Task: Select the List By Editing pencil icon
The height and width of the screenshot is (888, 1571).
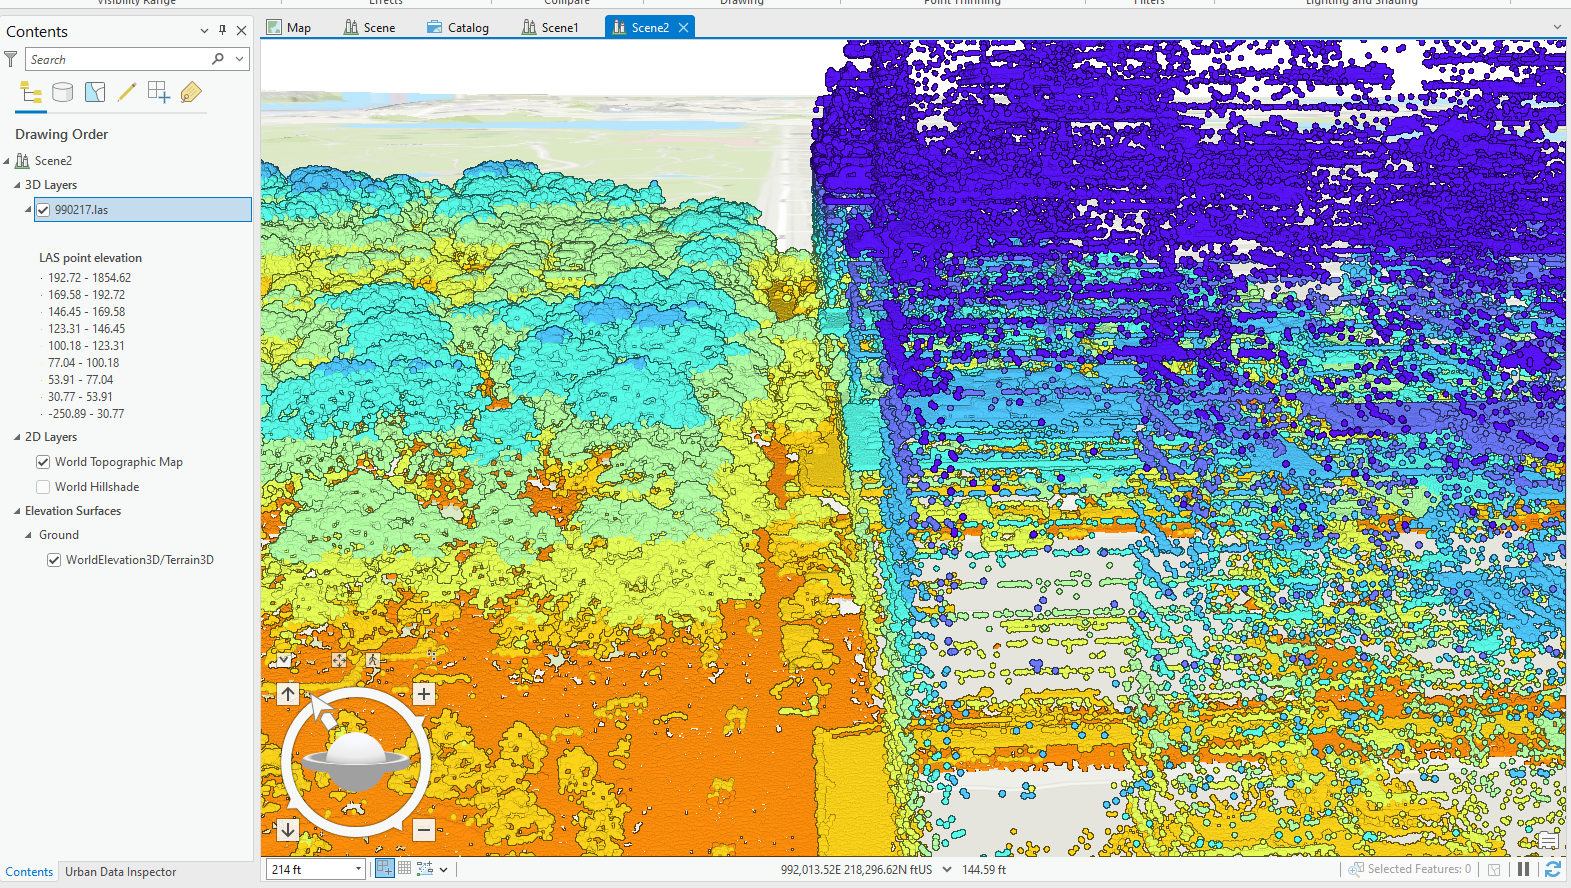Action: tap(127, 93)
